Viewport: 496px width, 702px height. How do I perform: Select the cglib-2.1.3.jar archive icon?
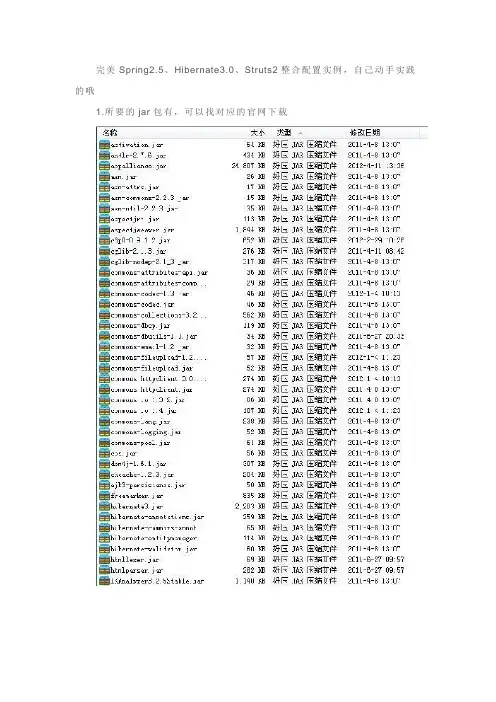click(x=104, y=251)
